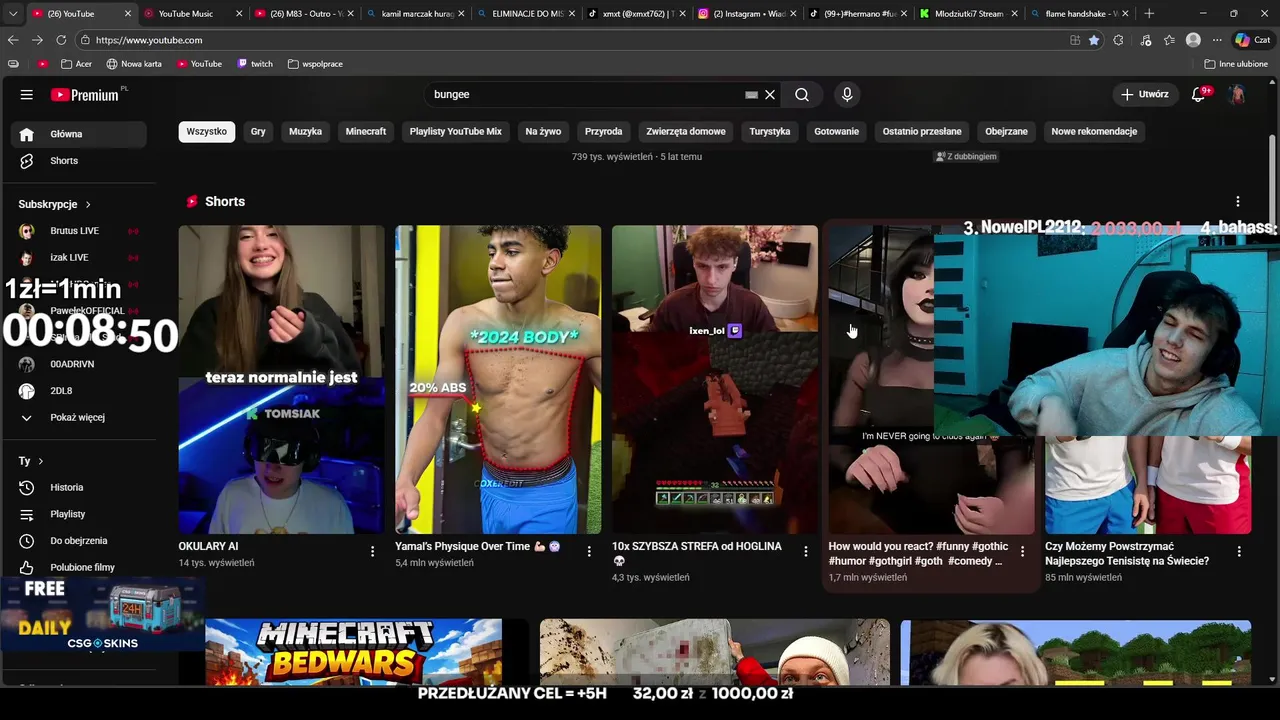Open Brutus LIVE subscription channel
The height and width of the screenshot is (720, 1280).
(74, 231)
